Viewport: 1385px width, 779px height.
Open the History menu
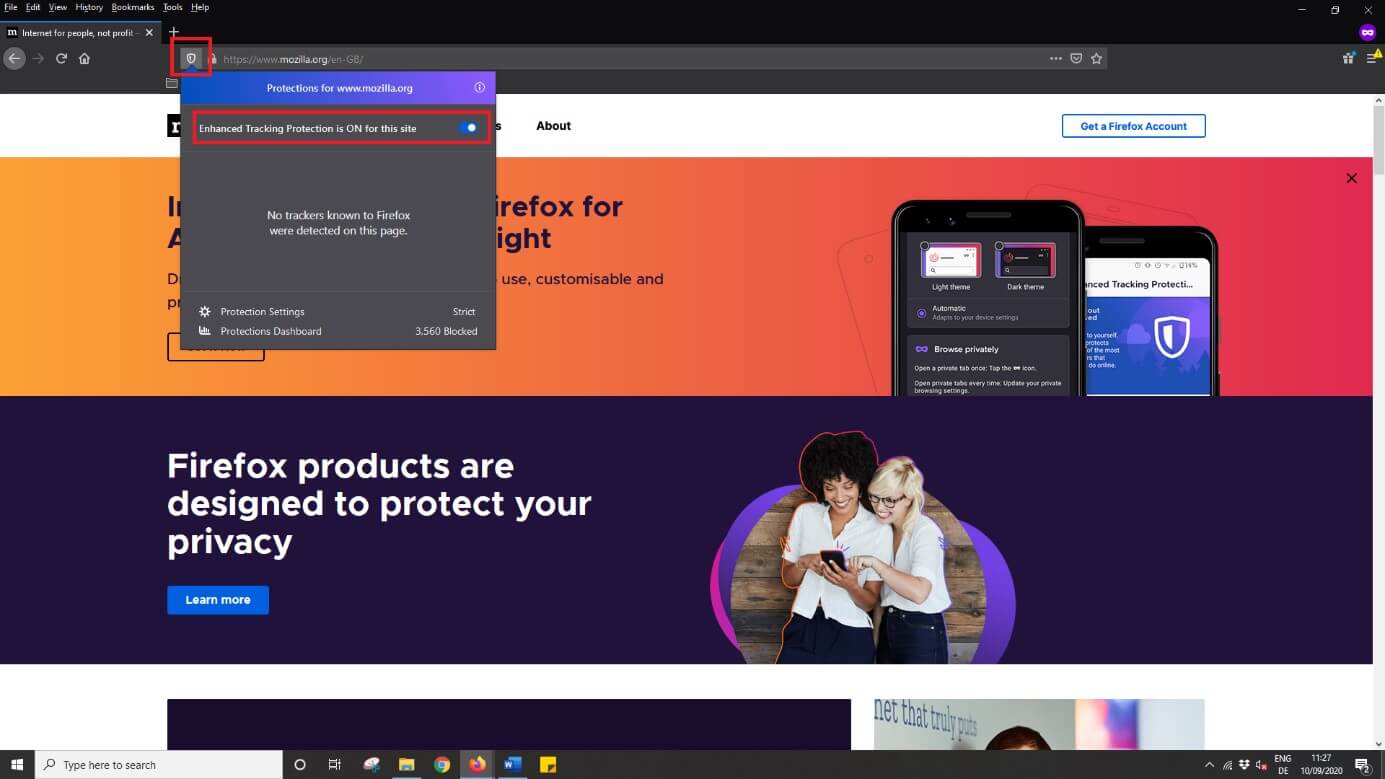(x=89, y=7)
